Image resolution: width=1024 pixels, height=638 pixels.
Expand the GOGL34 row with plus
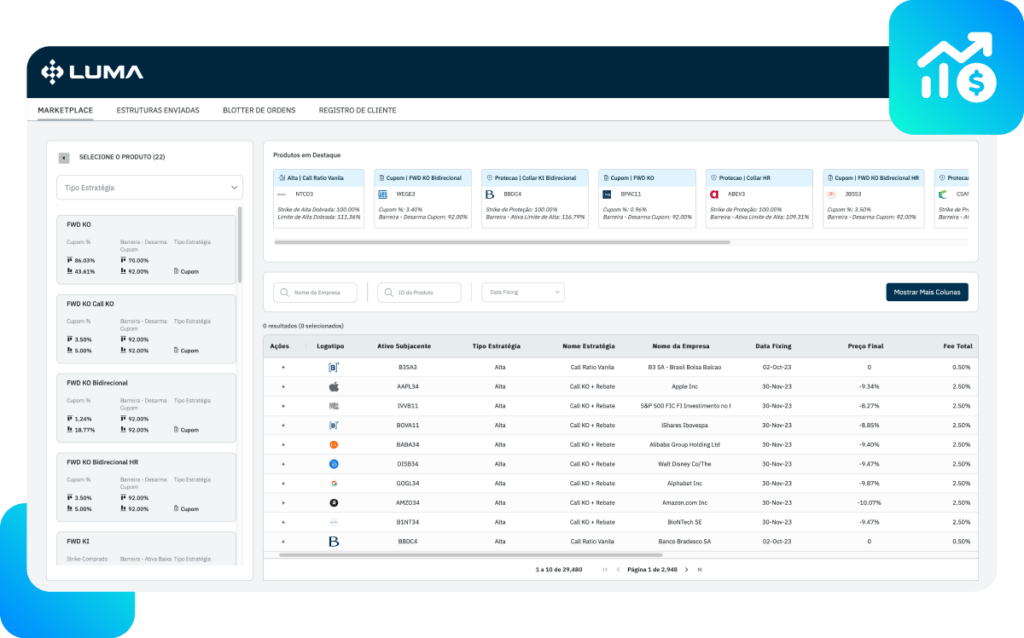click(283, 483)
